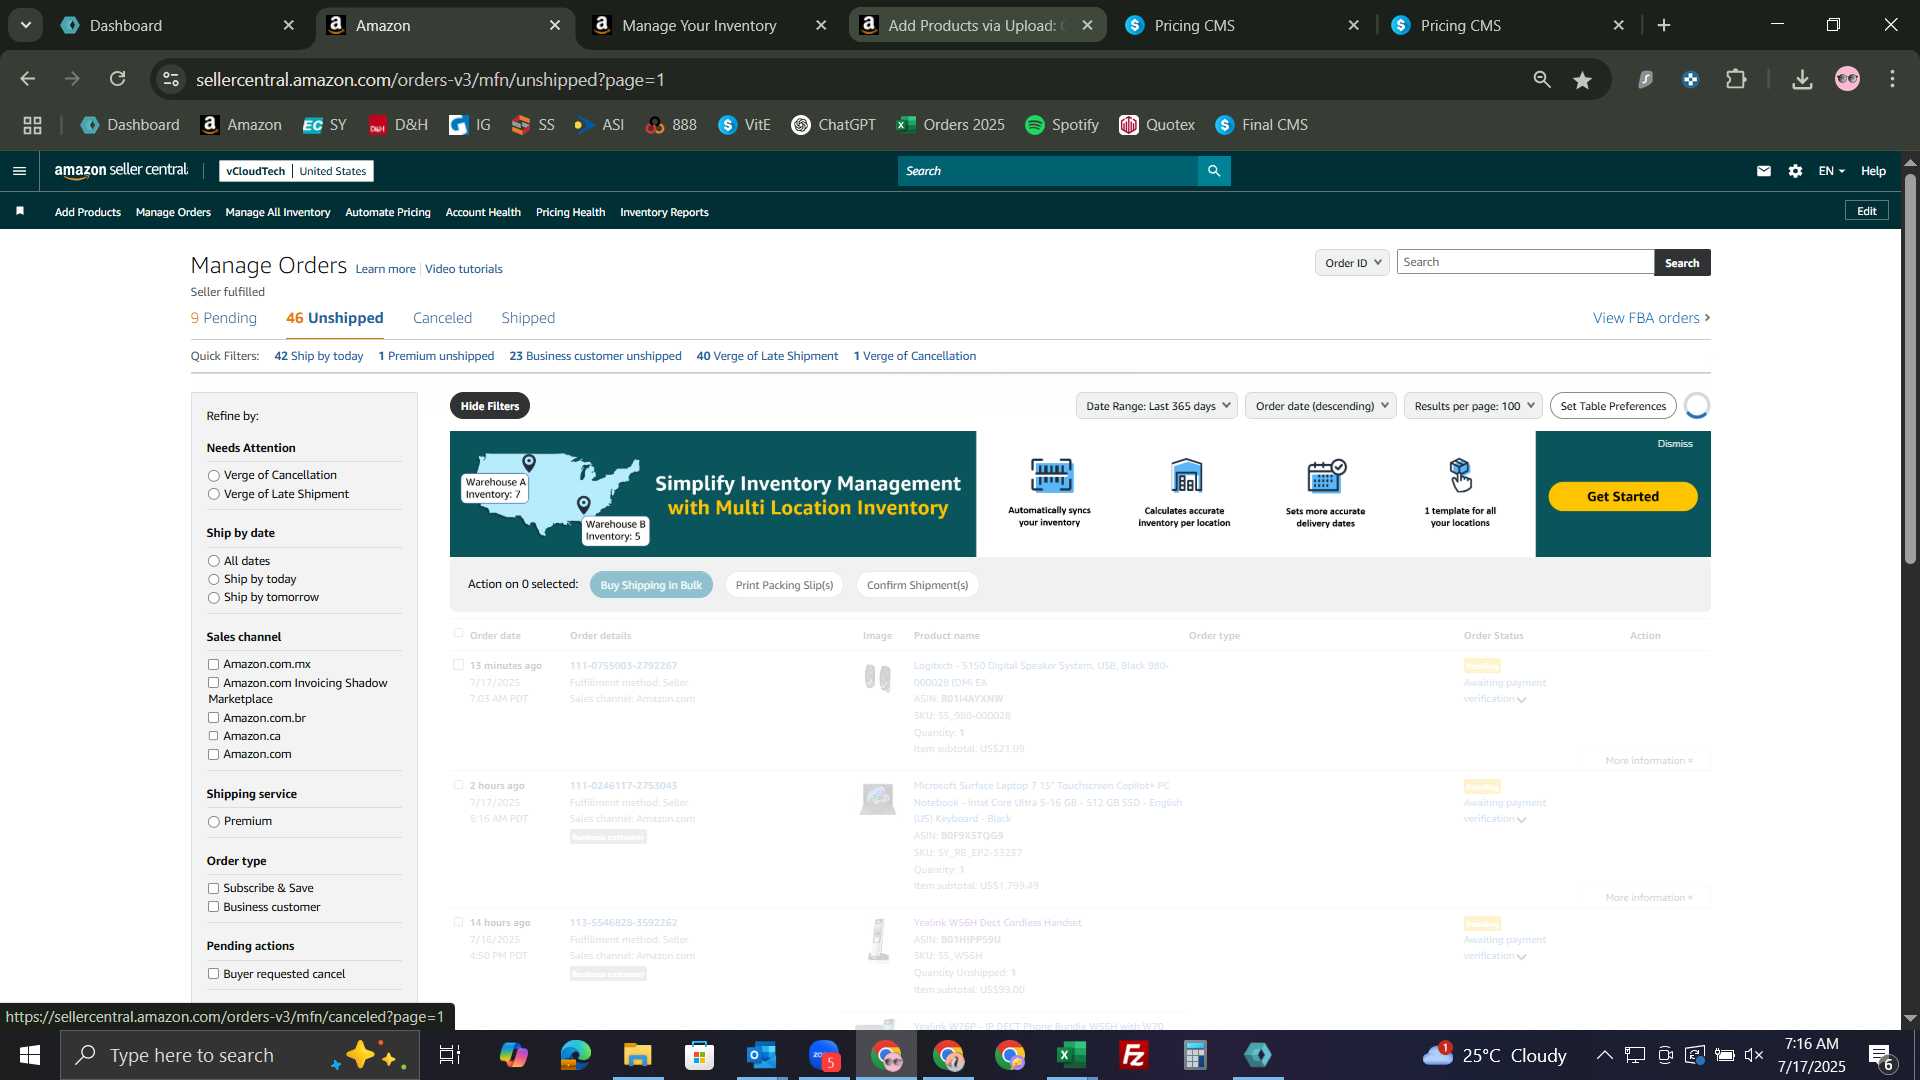The width and height of the screenshot is (1920, 1080).
Task: Open the View FBA orders link
Action: coord(1651,318)
